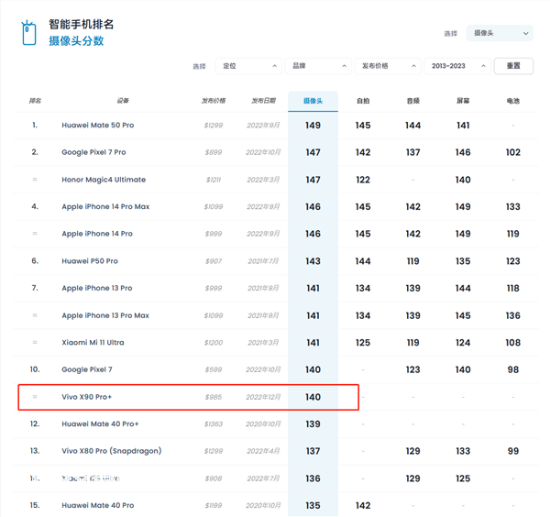Open Google Pixel 7 Pro device link

[x=94, y=152]
